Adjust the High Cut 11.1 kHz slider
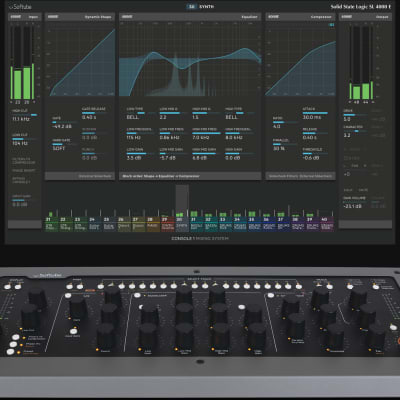The height and width of the screenshot is (400, 400). (24, 115)
